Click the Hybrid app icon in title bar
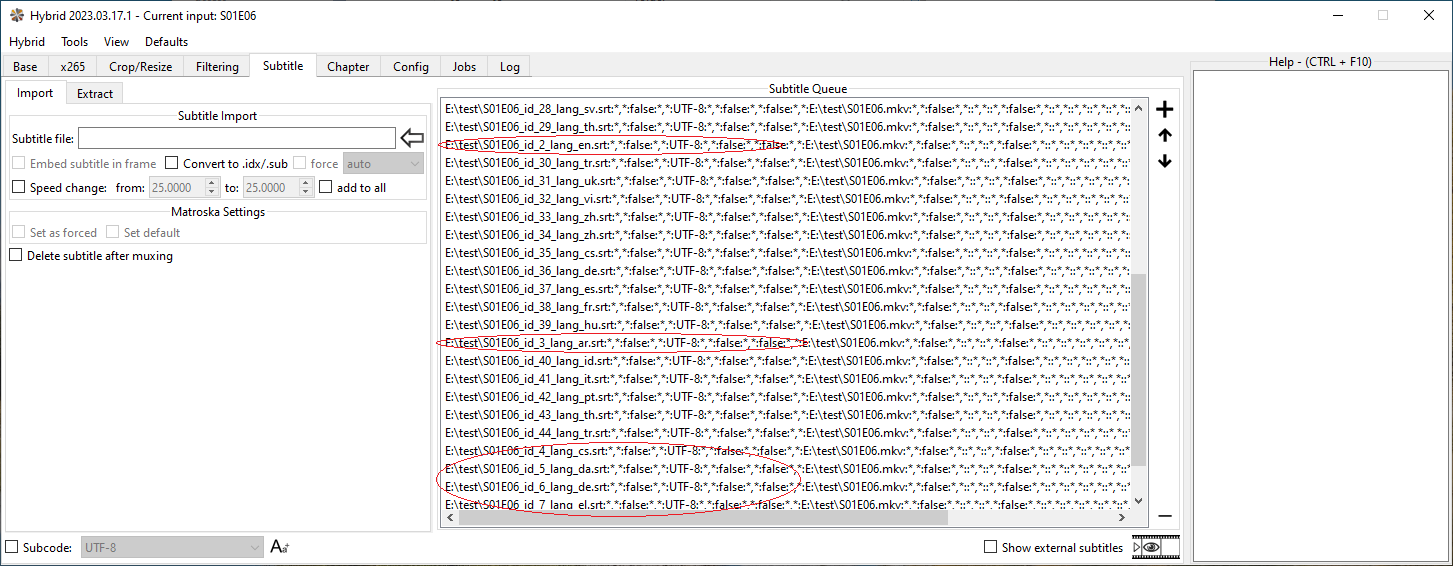 tap(16, 15)
